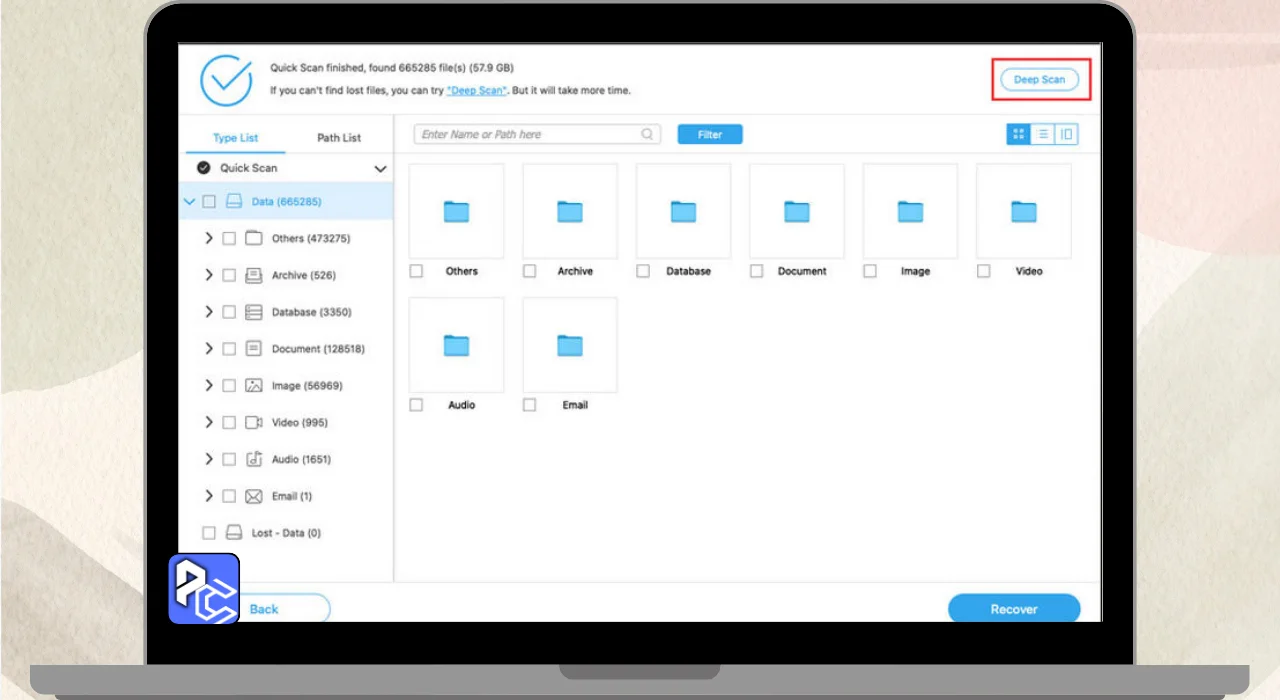Open the "Deep Scan" hyperlink in message
This screenshot has width=1280, height=700.
pyautogui.click(x=477, y=91)
